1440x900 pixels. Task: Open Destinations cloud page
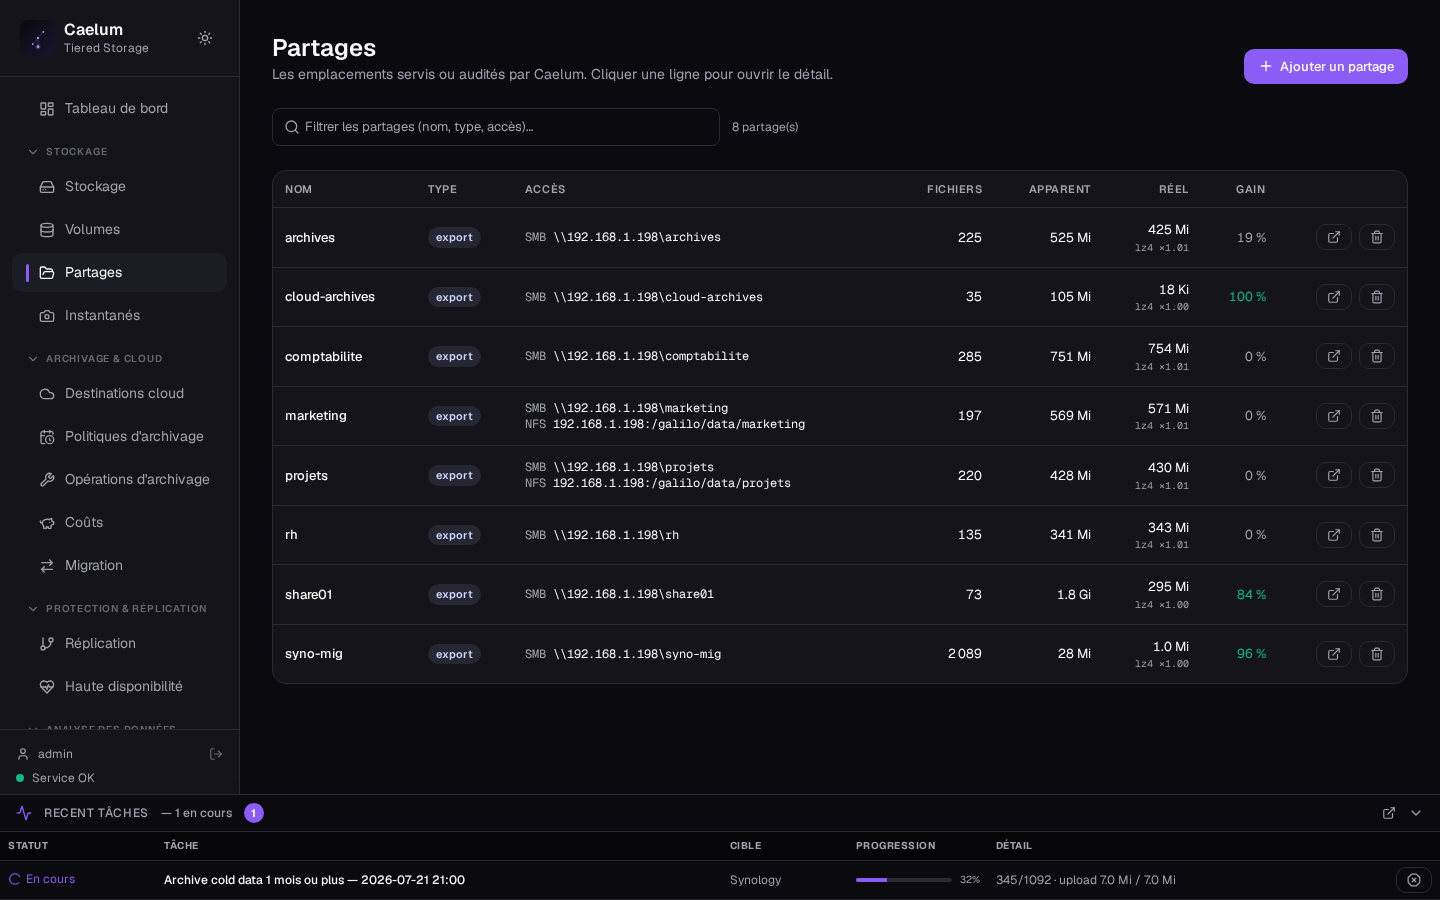tap(119, 393)
